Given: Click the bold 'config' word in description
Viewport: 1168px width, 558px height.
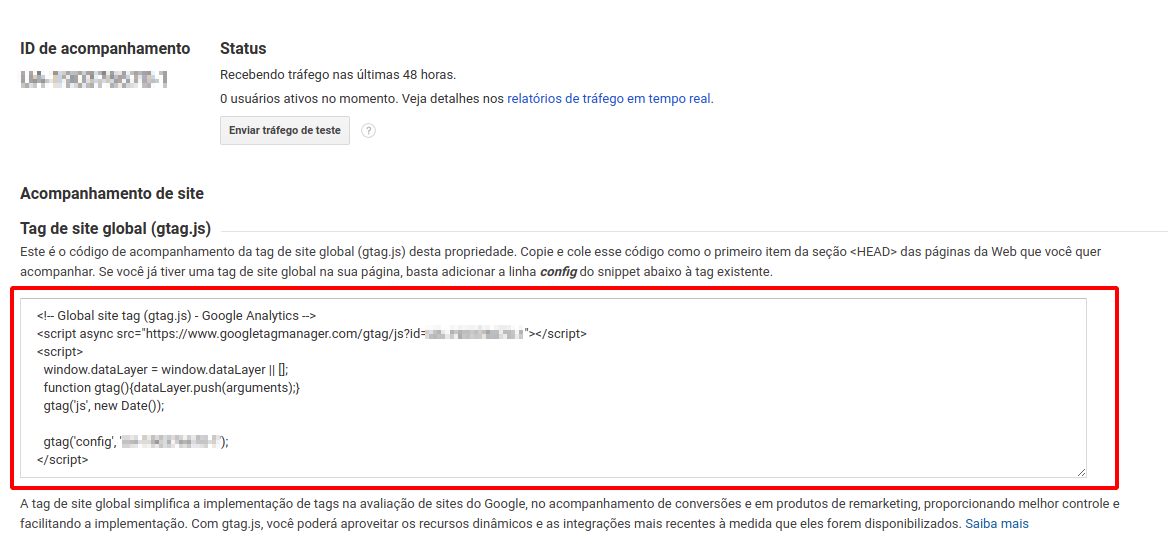Looking at the screenshot, I should pyautogui.click(x=559, y=272).
